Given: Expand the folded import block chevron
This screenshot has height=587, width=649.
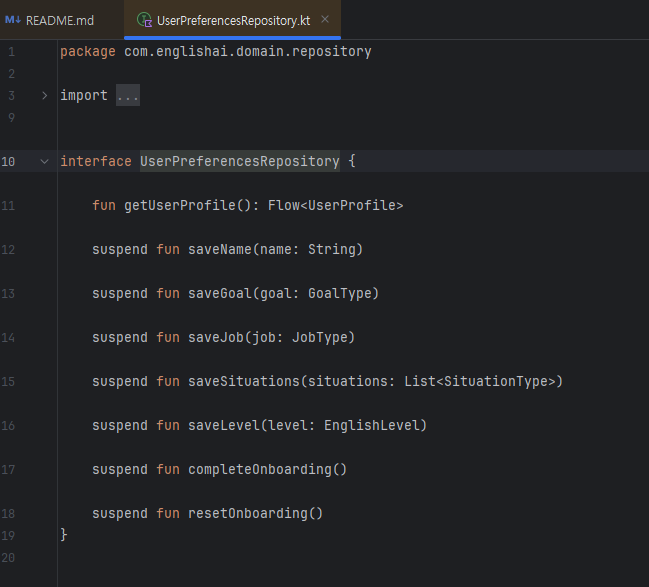Looking at the screenshot, I should pos(45,96).
